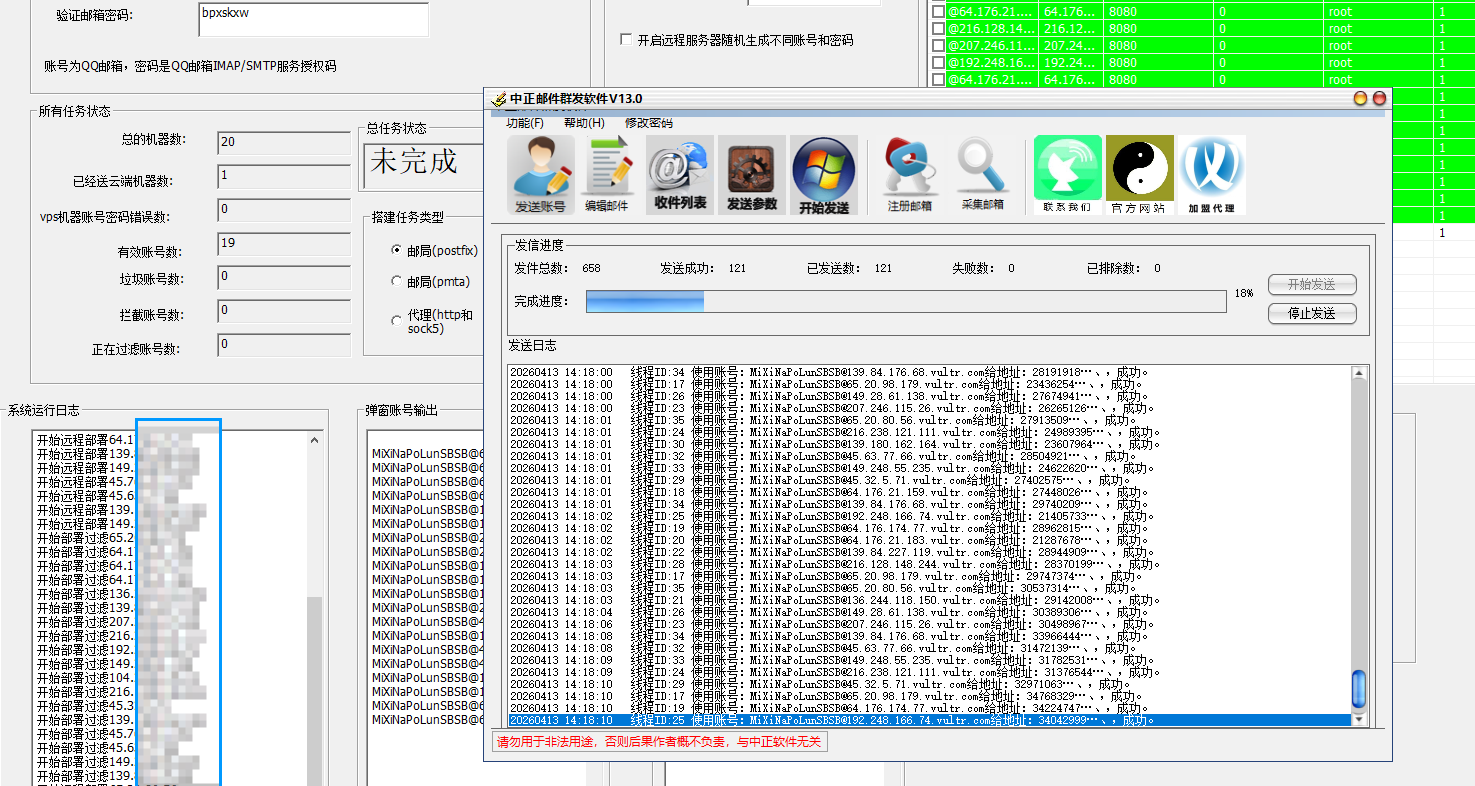Open the 发送参数 send settings gear icon

(752, 175)
